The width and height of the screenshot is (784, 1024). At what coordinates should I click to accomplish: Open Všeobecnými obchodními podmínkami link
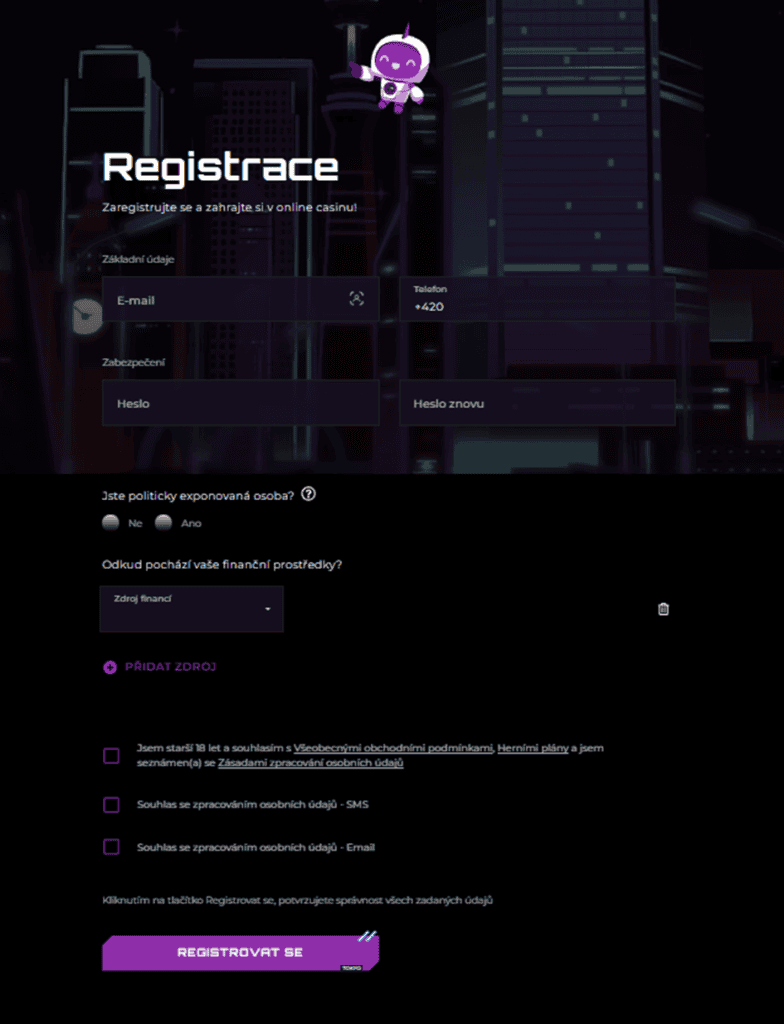[393, 748]
